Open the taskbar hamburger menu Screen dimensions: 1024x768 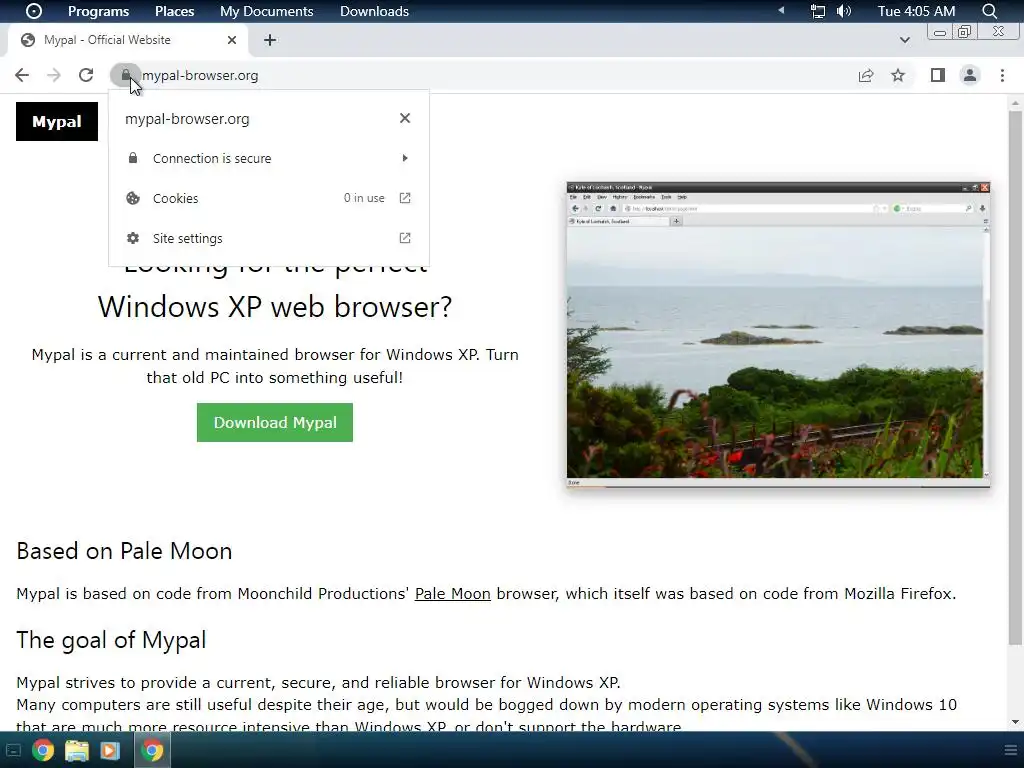[x=1011, y=750]
